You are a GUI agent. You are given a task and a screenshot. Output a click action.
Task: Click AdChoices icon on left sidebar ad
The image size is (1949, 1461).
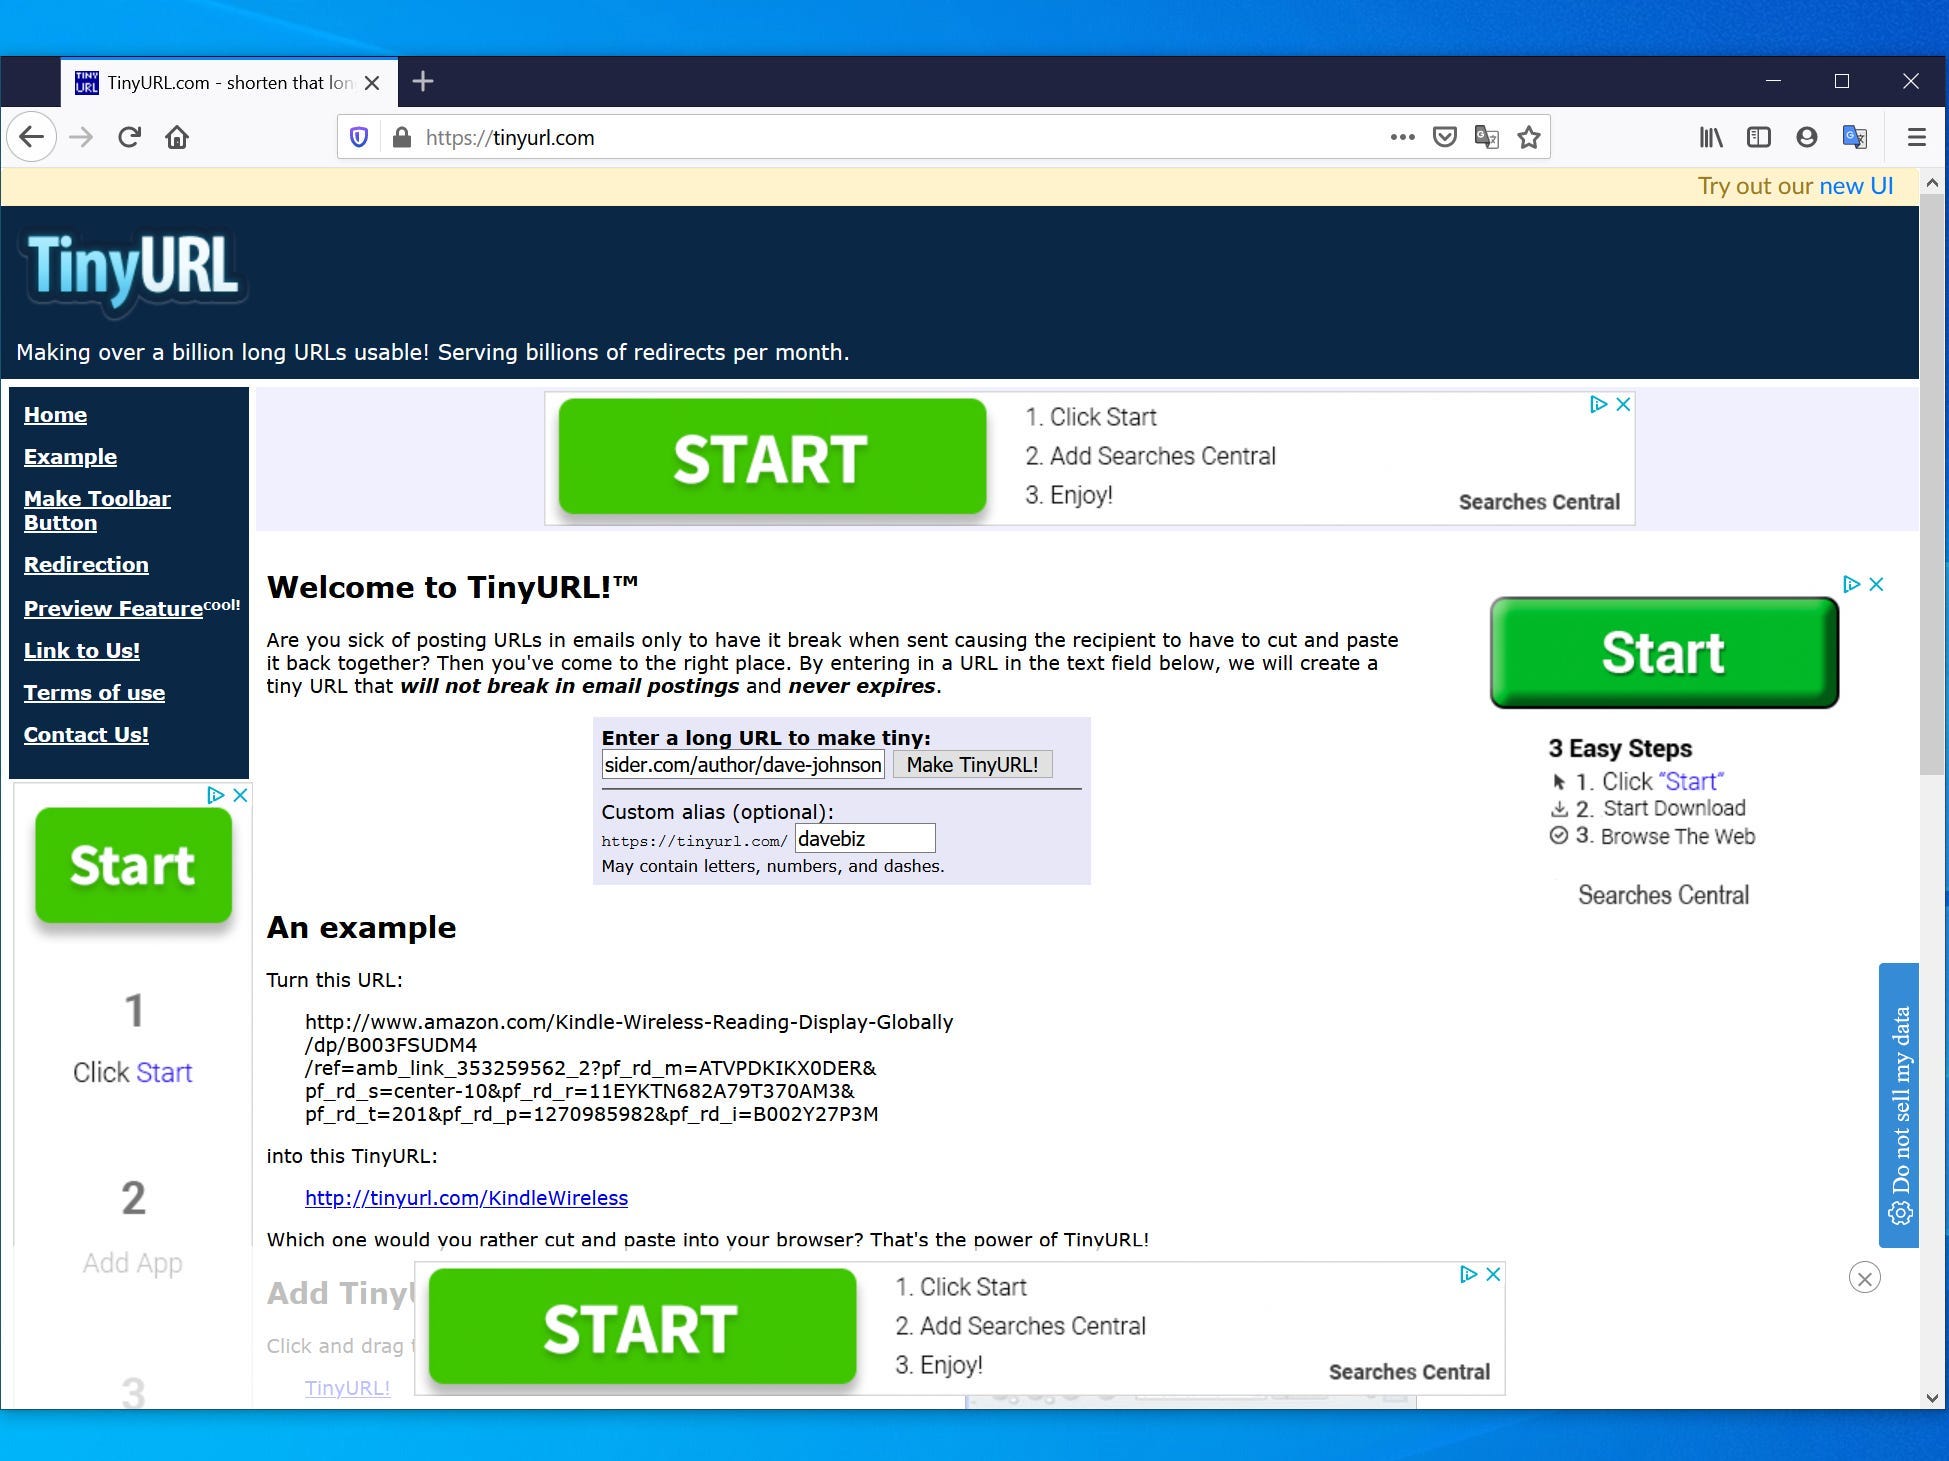point(215,795)
